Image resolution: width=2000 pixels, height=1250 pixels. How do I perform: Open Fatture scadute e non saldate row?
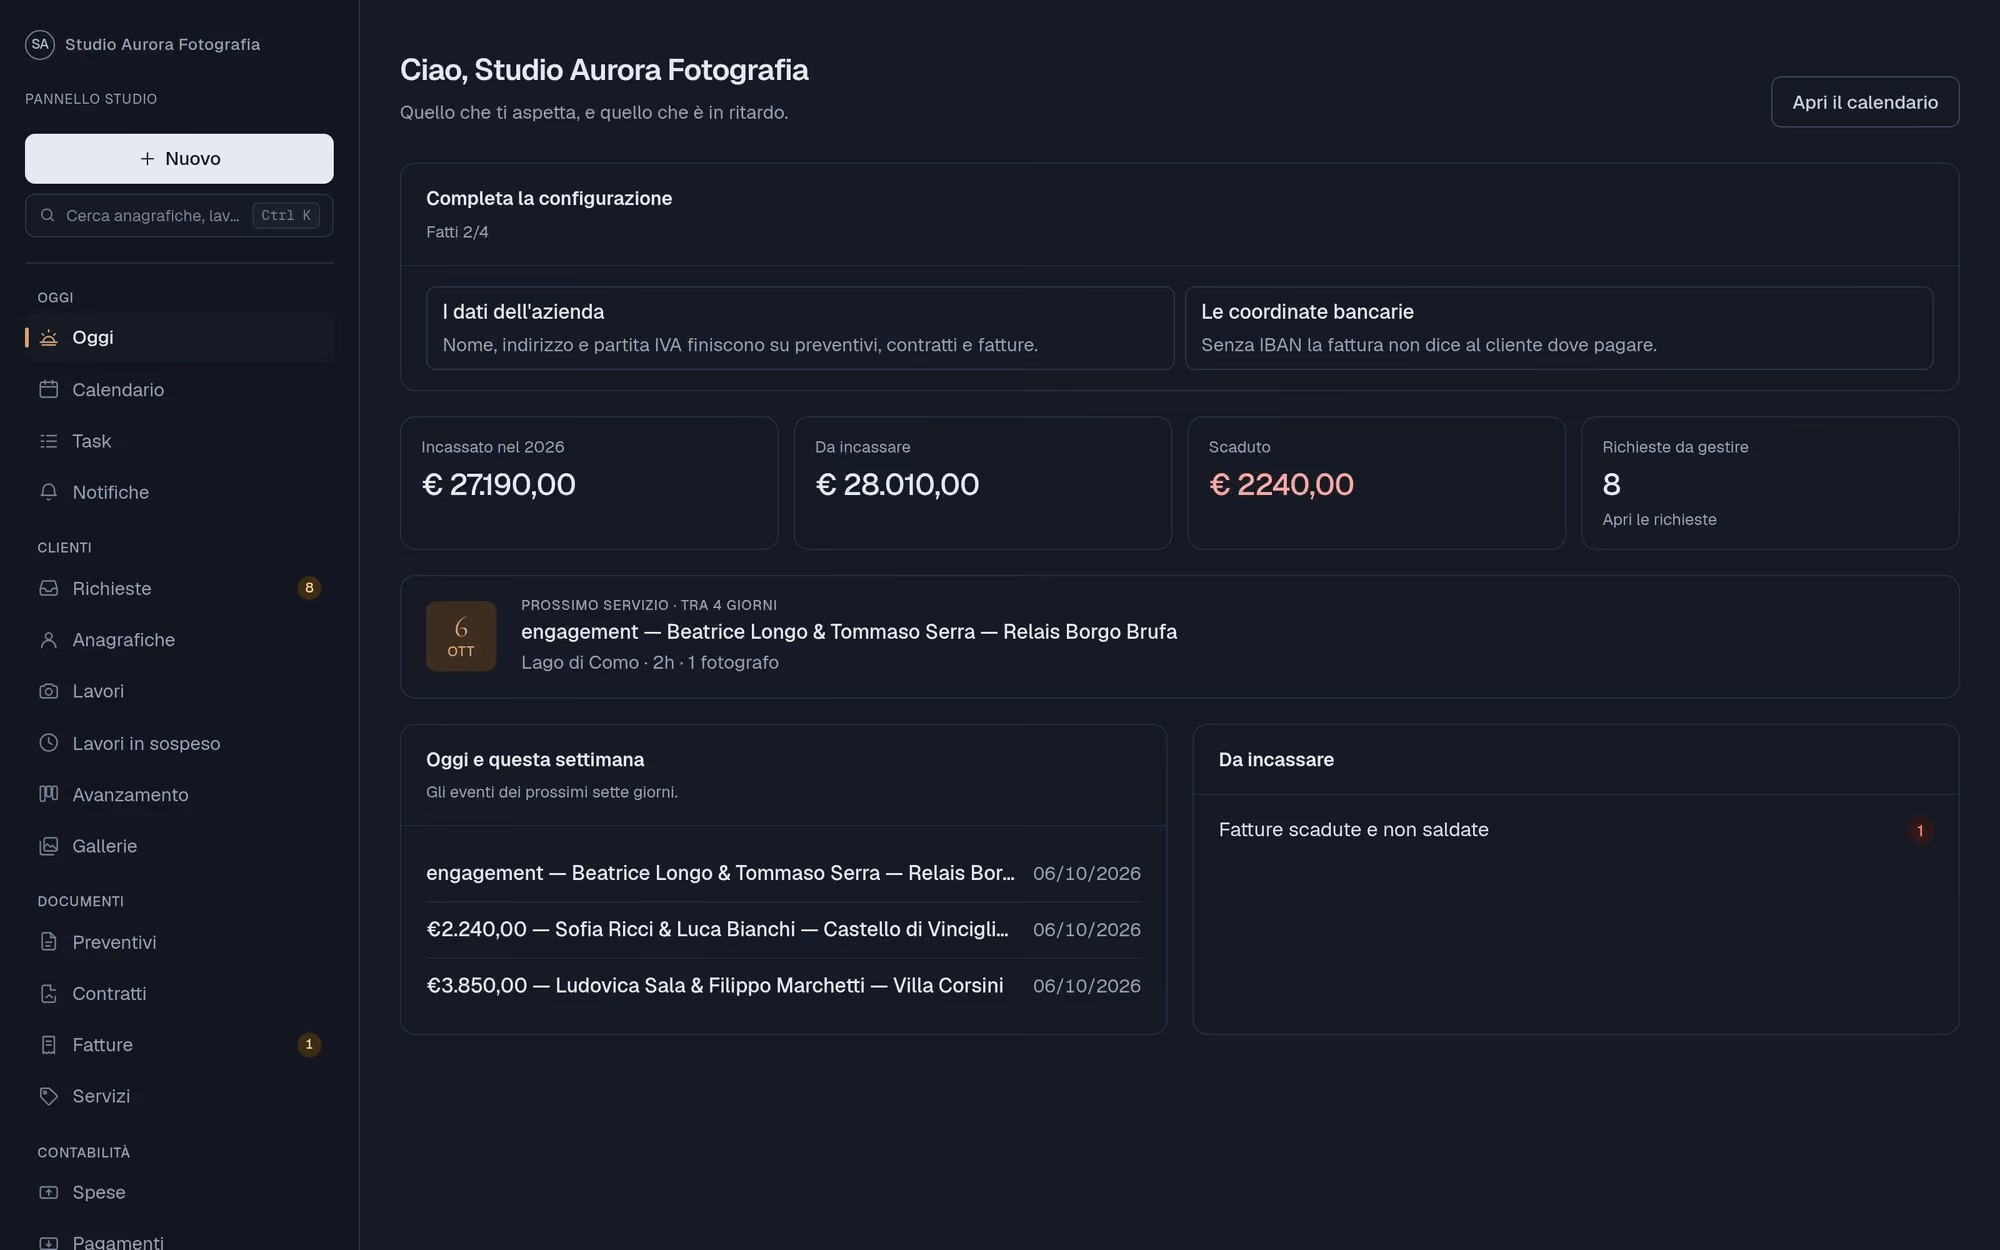1575,830
